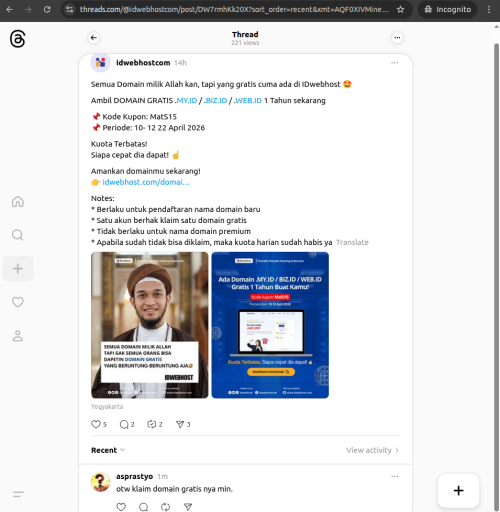This screenshot has height=512, width=500.
Task: Like asprastyo's reply
Action: coord(121,507)
